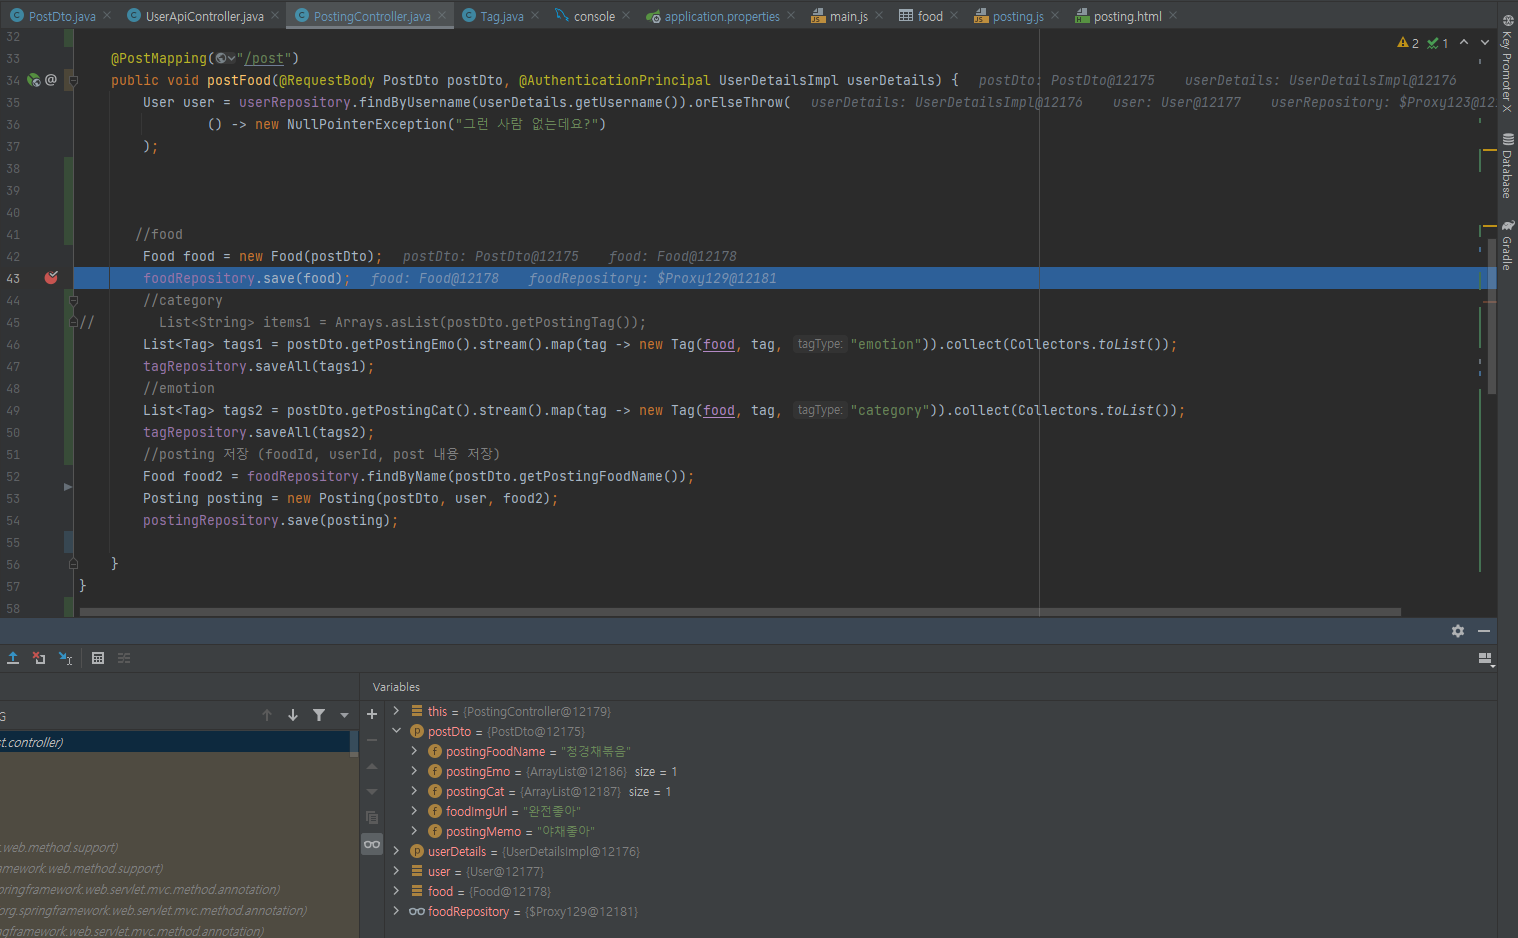Image resolution: width=1518 pixels, height=938 pixels.
Task: Open the Database tool window
Action: tap(1507, 165)
